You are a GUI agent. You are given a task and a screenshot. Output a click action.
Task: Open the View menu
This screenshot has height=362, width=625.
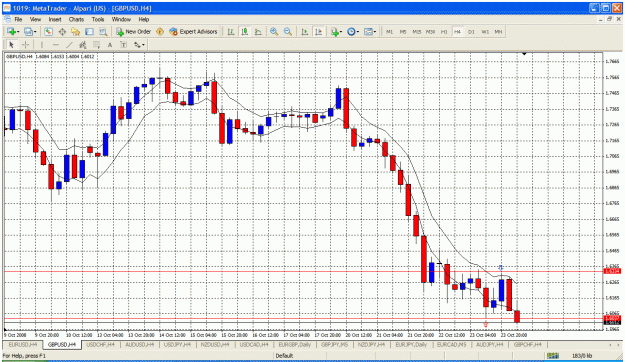[35, 19]
